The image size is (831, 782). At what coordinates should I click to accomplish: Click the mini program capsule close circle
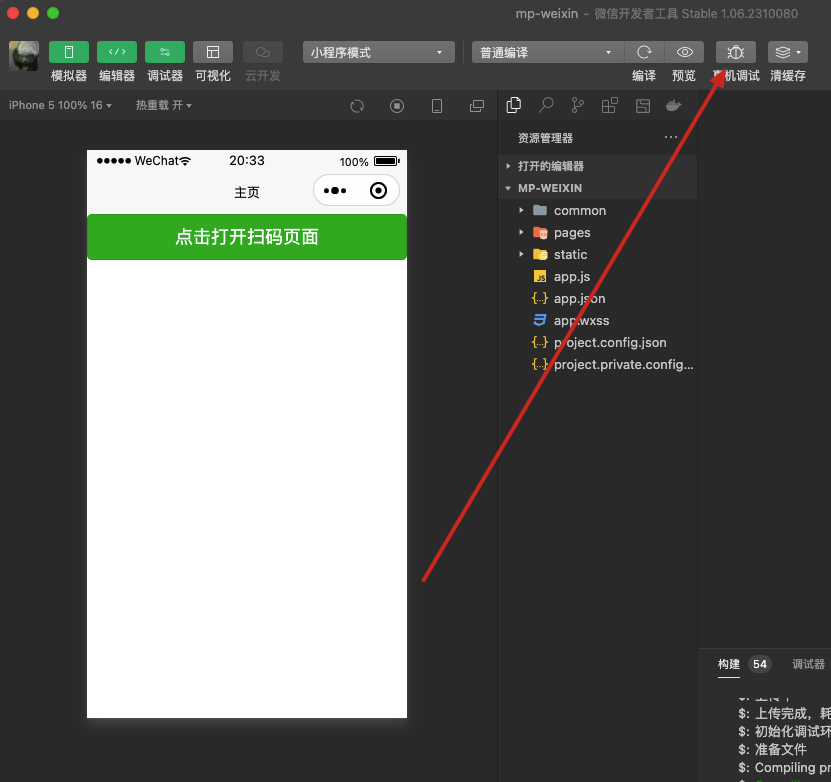378,190
